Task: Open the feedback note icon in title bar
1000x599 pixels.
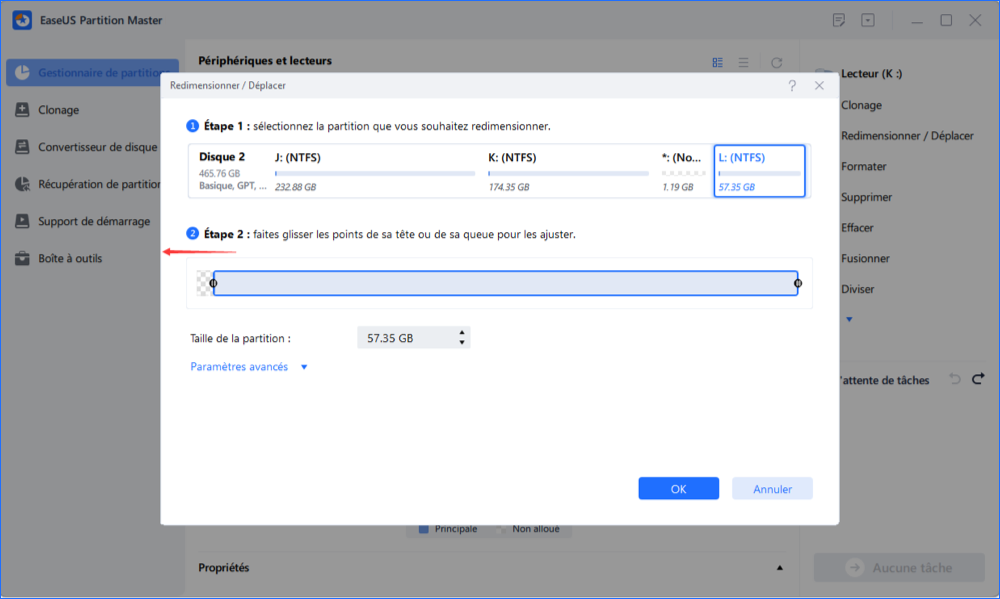Action: pyautogui.click(x=838, y=20)
